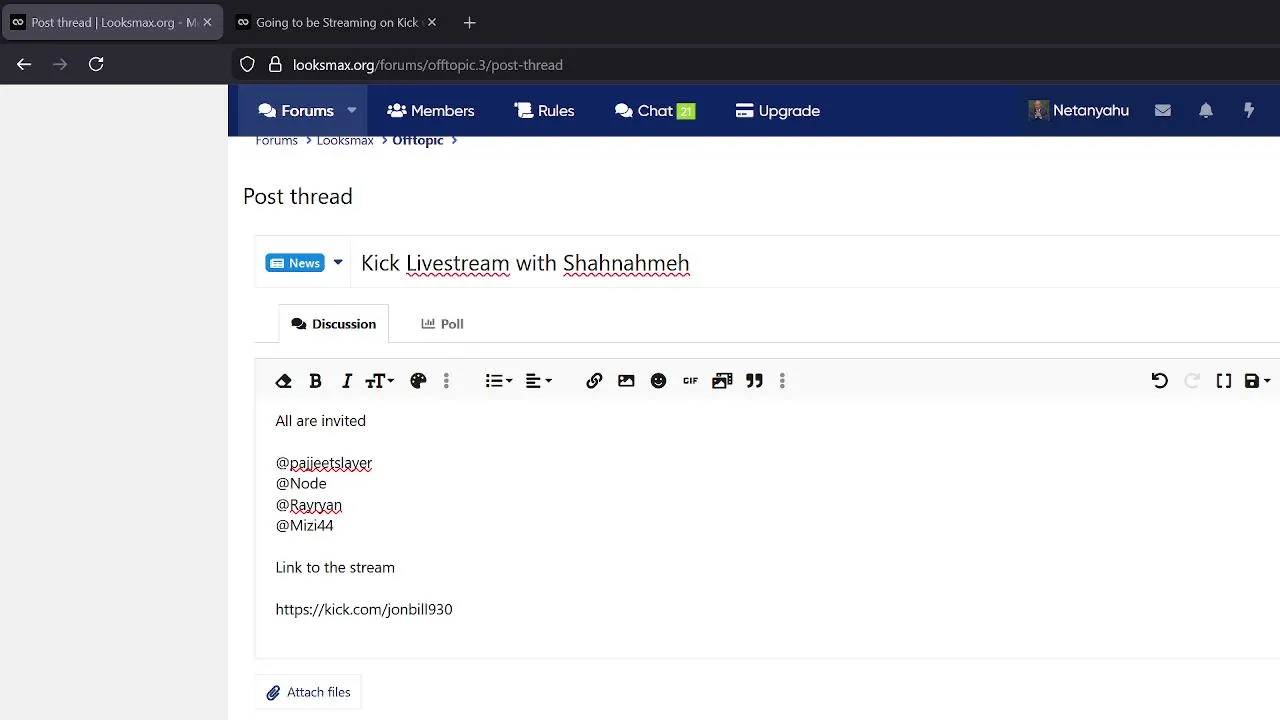
Task: Open more text options after palette icon
Action: click(446, 381)
